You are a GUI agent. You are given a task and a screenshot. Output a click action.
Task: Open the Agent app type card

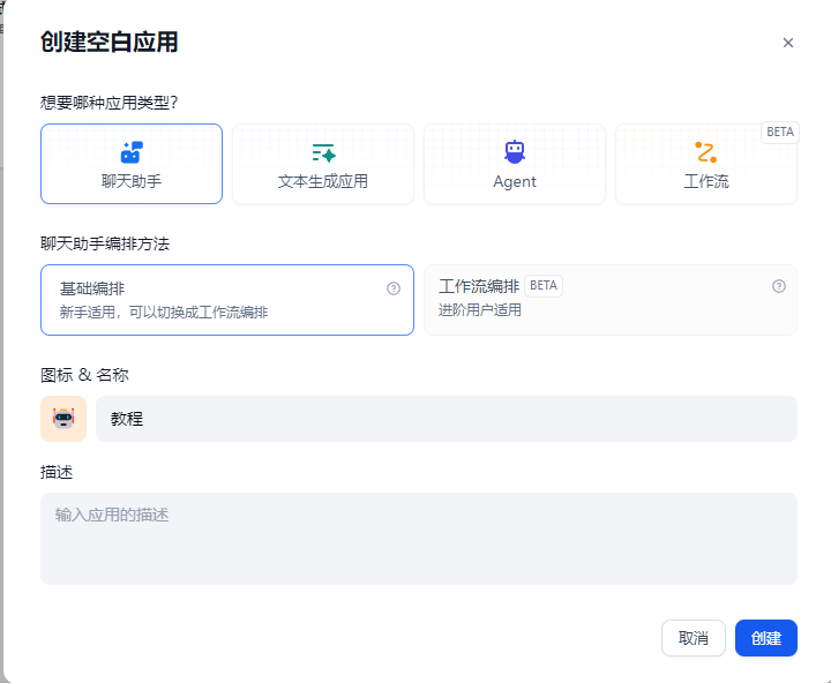coord(514,163)
